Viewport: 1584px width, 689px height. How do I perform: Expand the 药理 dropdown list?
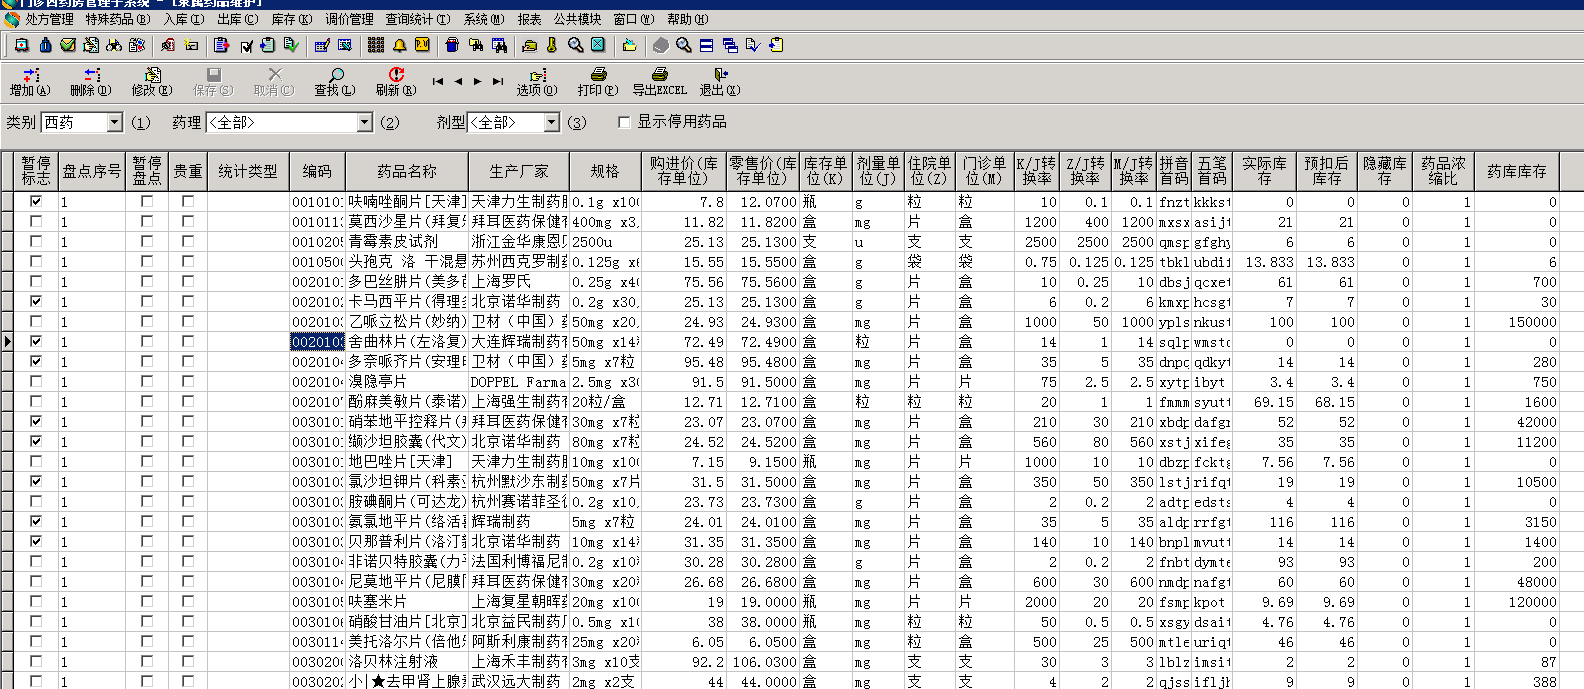click(364, 122)
